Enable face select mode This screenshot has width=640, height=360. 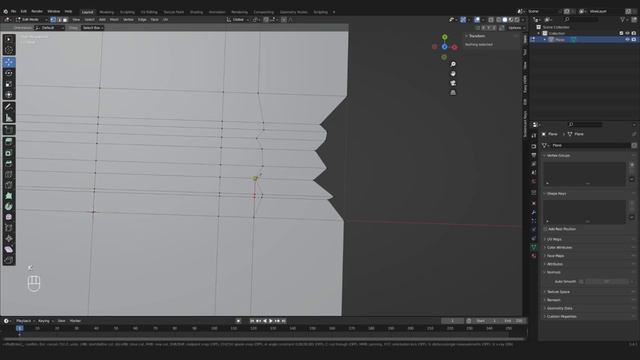point(65,20)
